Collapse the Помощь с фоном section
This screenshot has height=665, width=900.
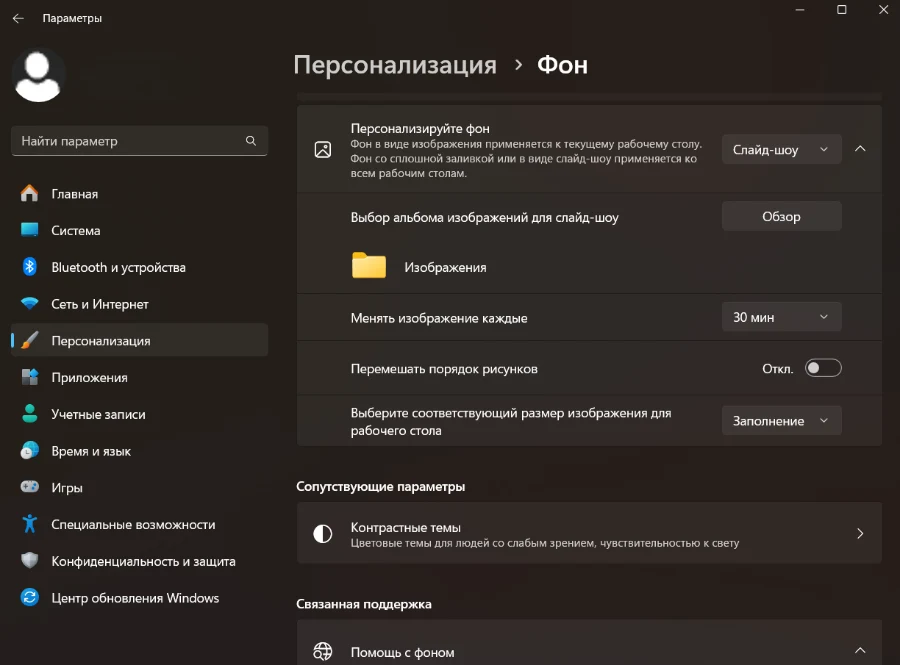click(860, 651)
